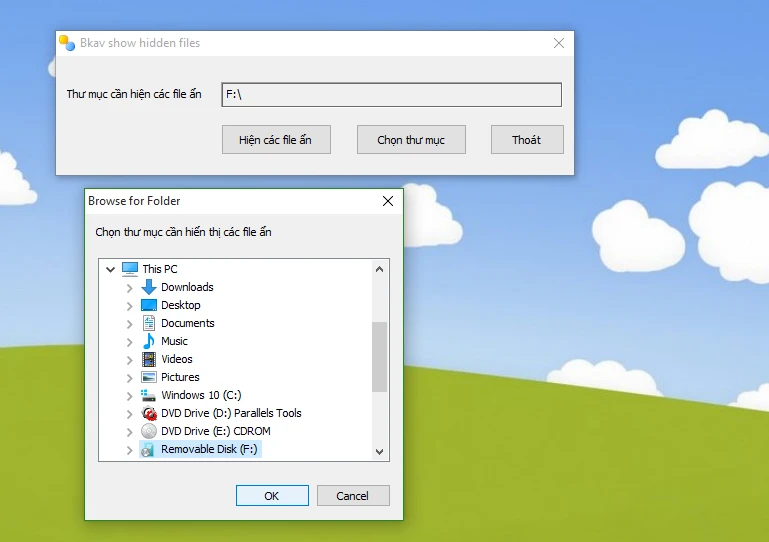Click the Videos filmstrip icon

click(149, 359)
